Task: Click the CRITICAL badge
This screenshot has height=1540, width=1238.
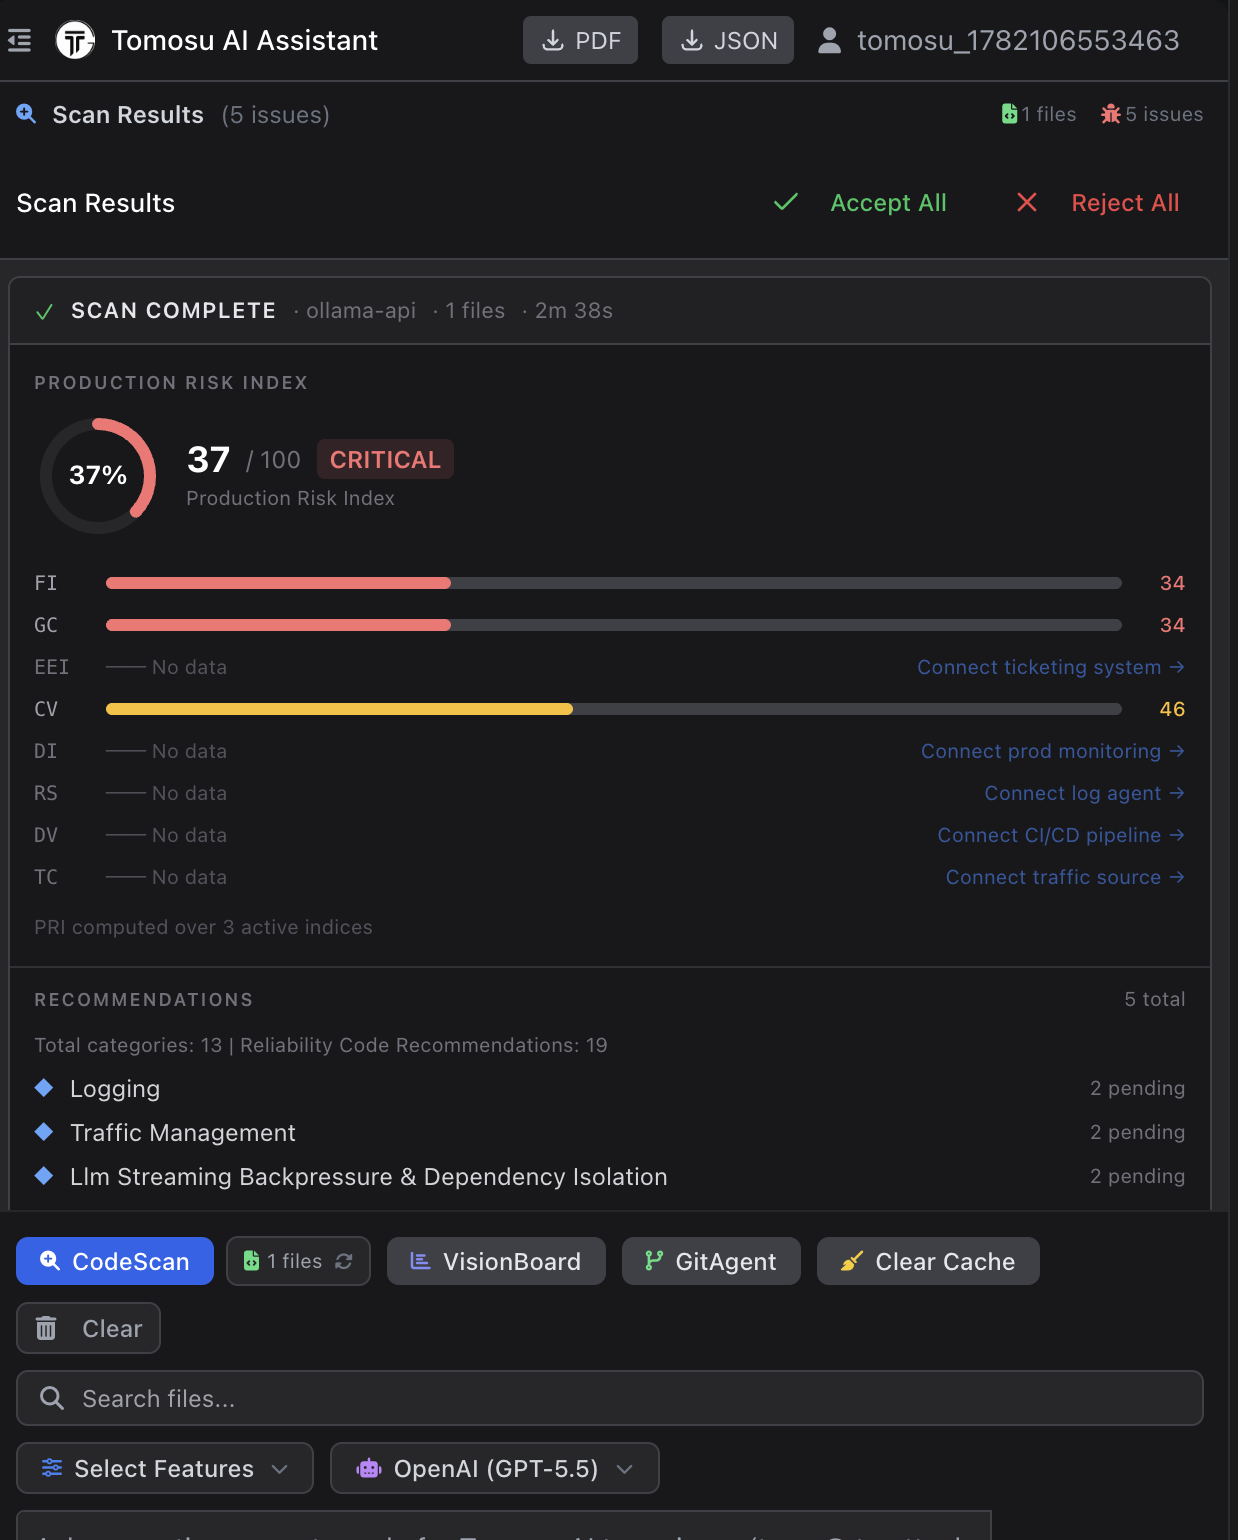Action: (x=385, y=459)
